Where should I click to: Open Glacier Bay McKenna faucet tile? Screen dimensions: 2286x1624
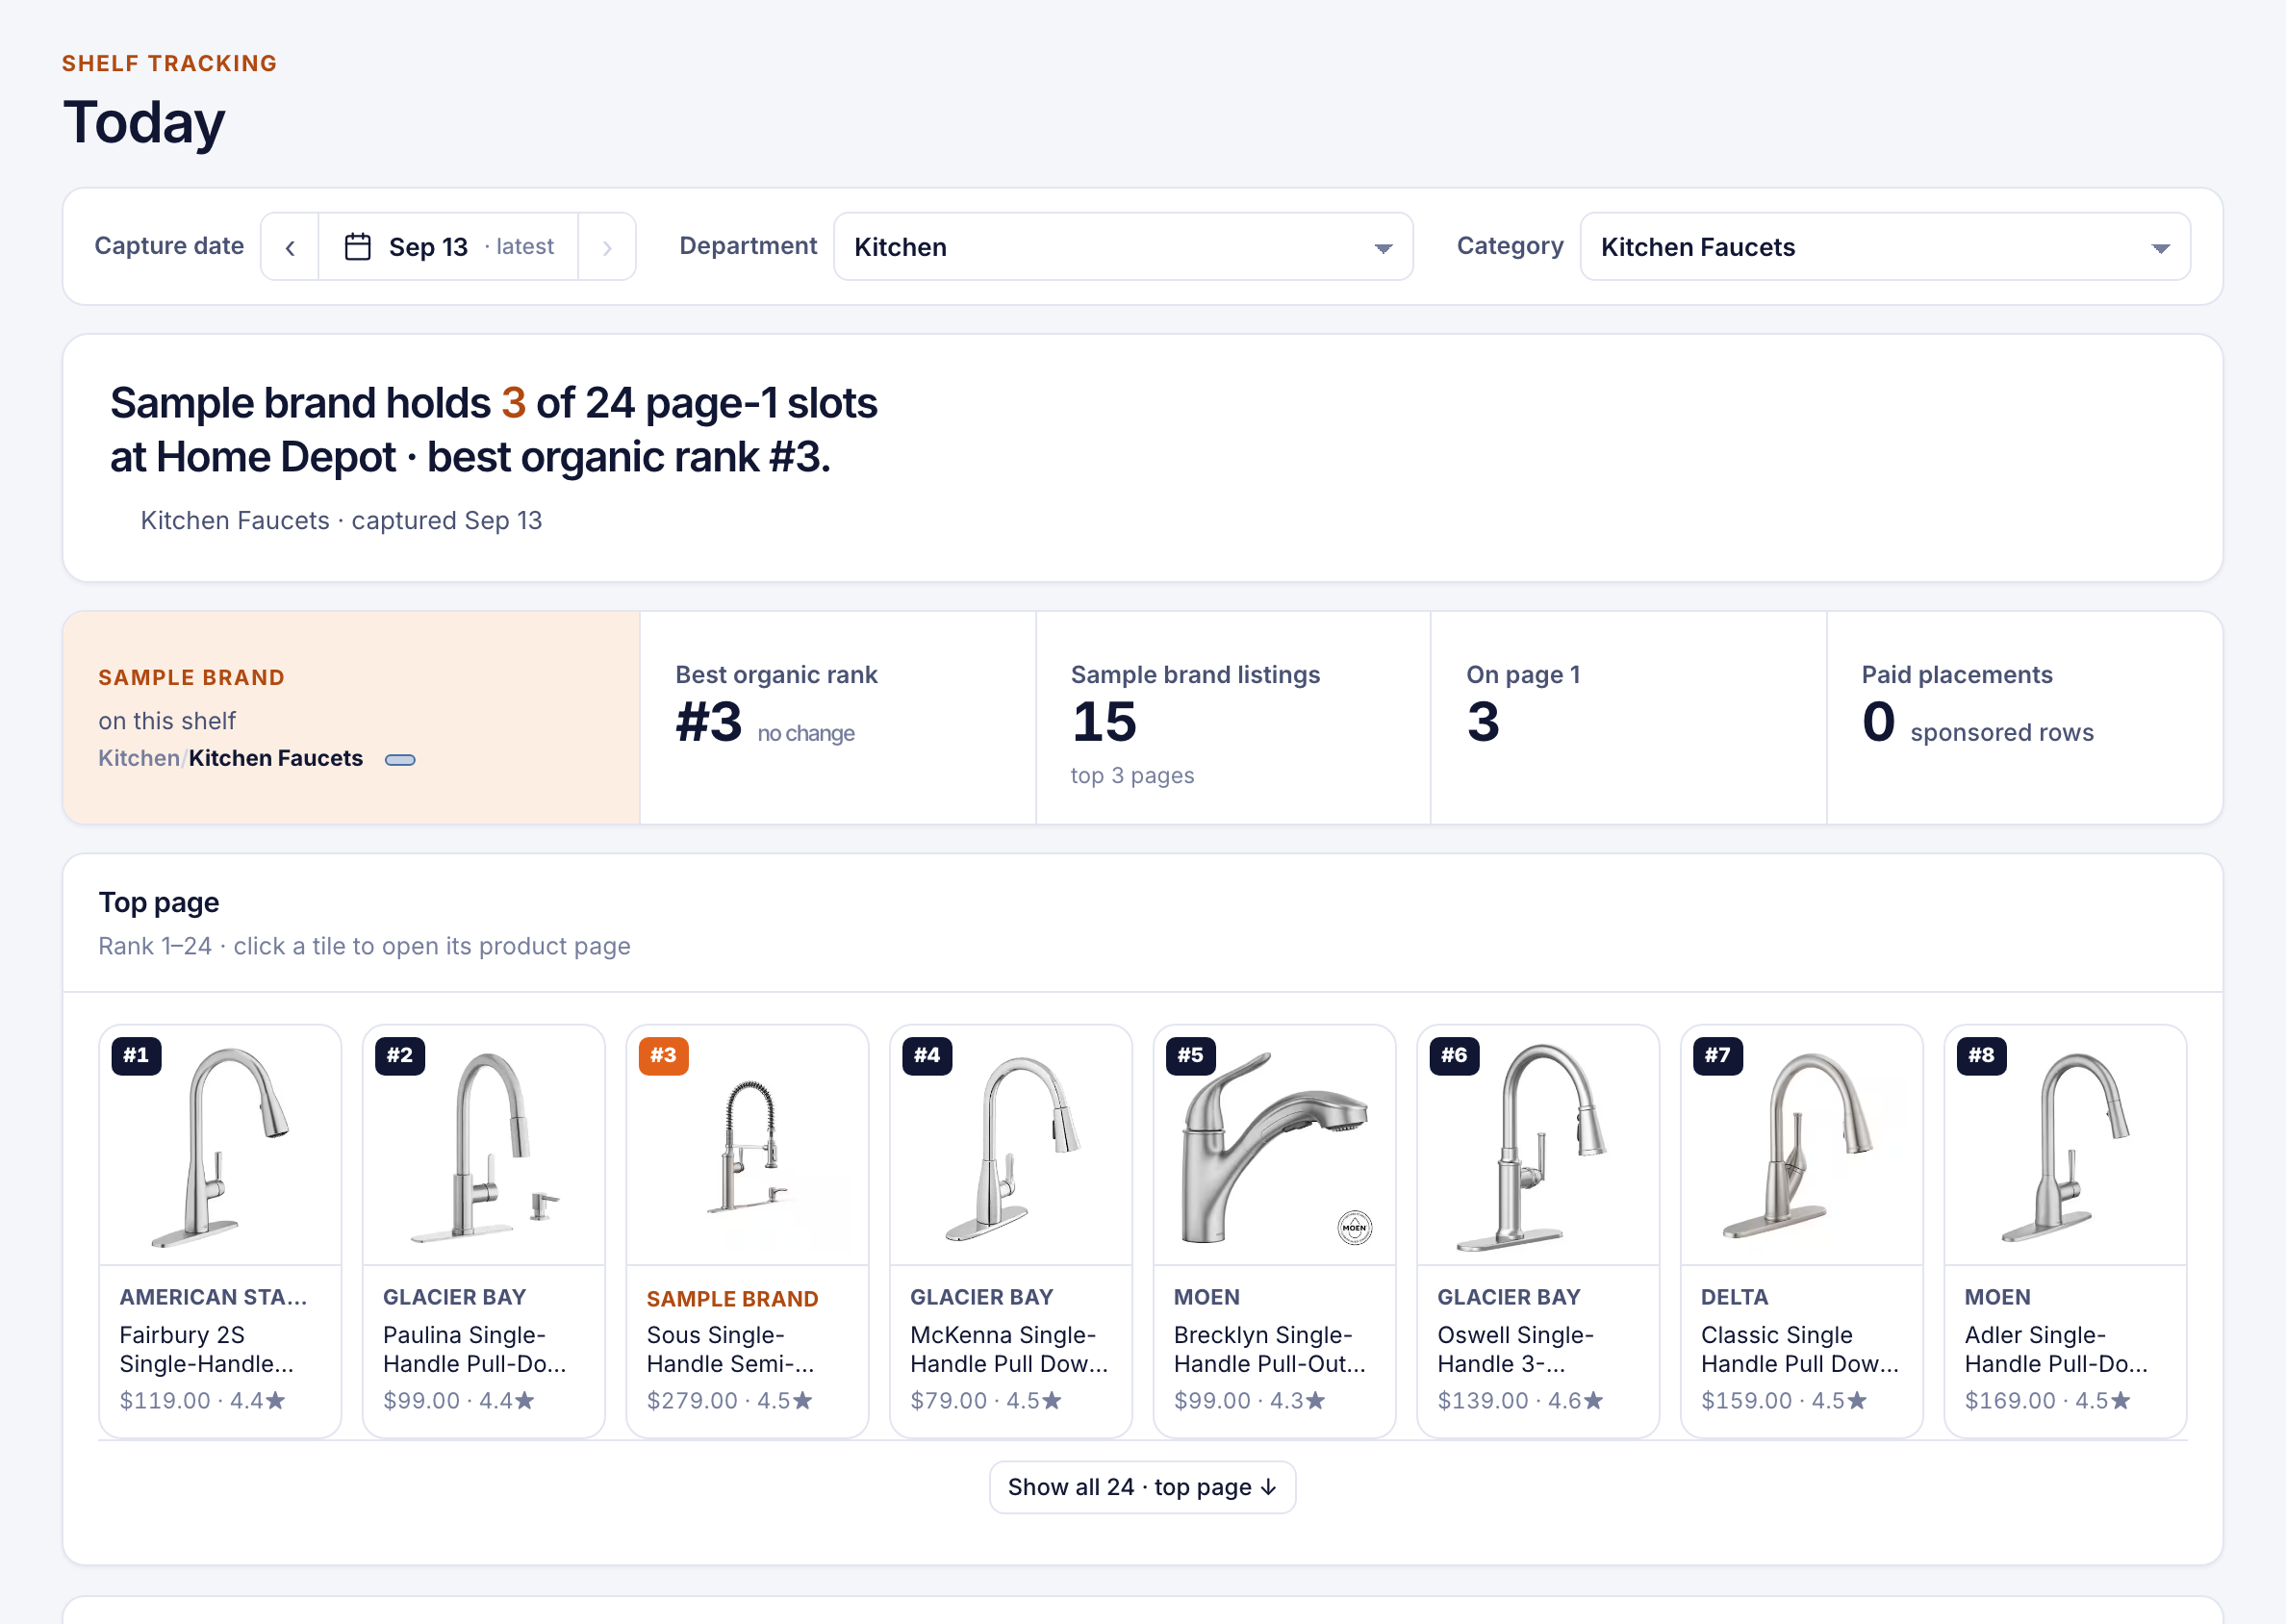click(x=1011, y=1231)
